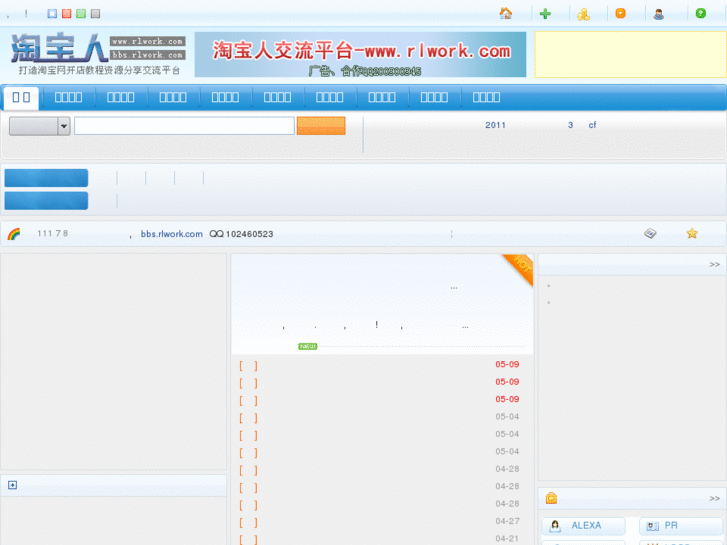This screenshot has width=727, height=545.
Task: Open the ALEXA query button
Action: click(x=583, y=526)
